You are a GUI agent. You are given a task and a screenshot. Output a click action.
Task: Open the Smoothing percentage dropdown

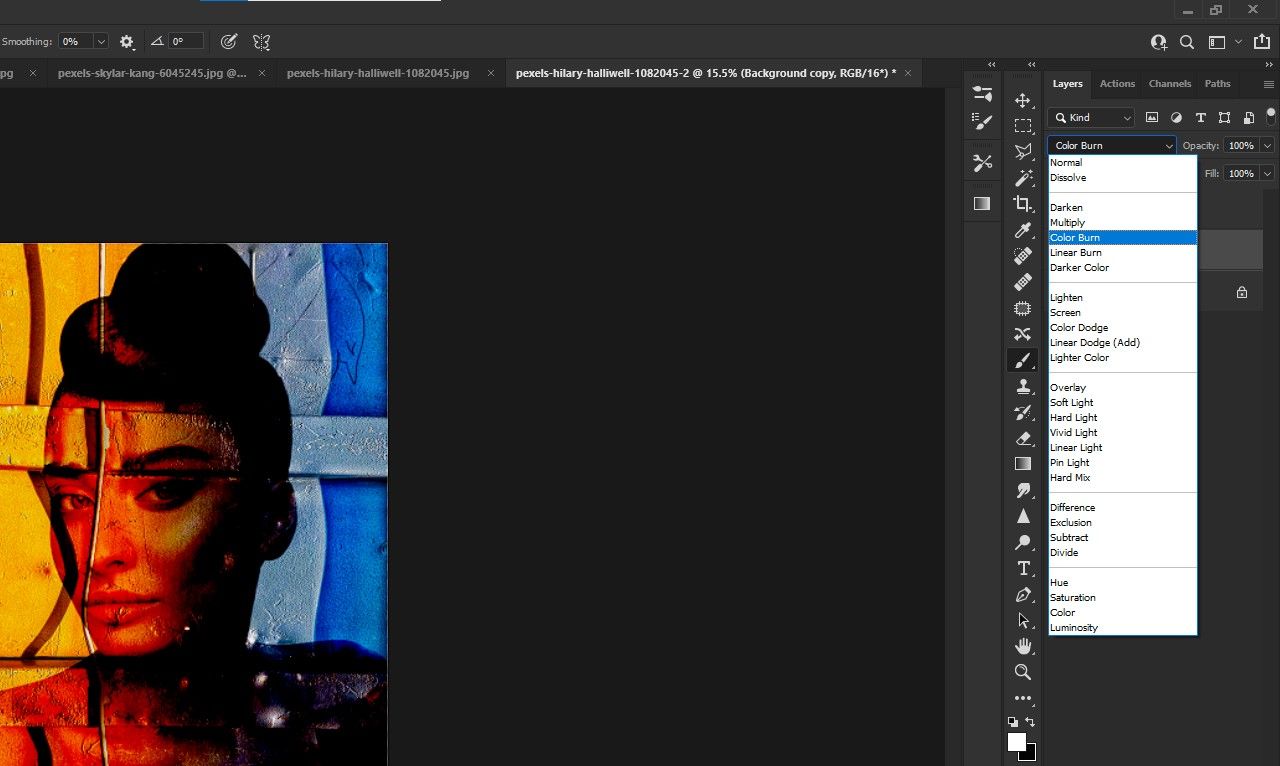click(x=101, y=42)
